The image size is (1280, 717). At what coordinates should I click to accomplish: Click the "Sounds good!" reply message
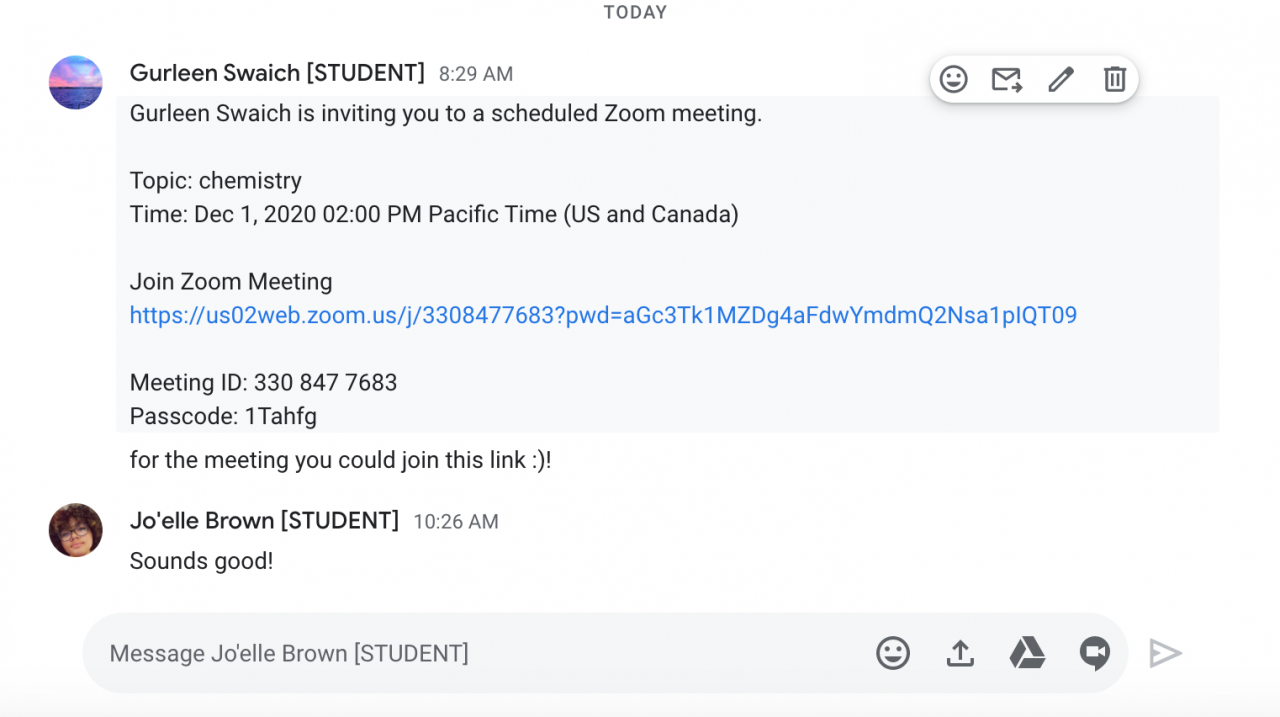(x=201, y=561)
